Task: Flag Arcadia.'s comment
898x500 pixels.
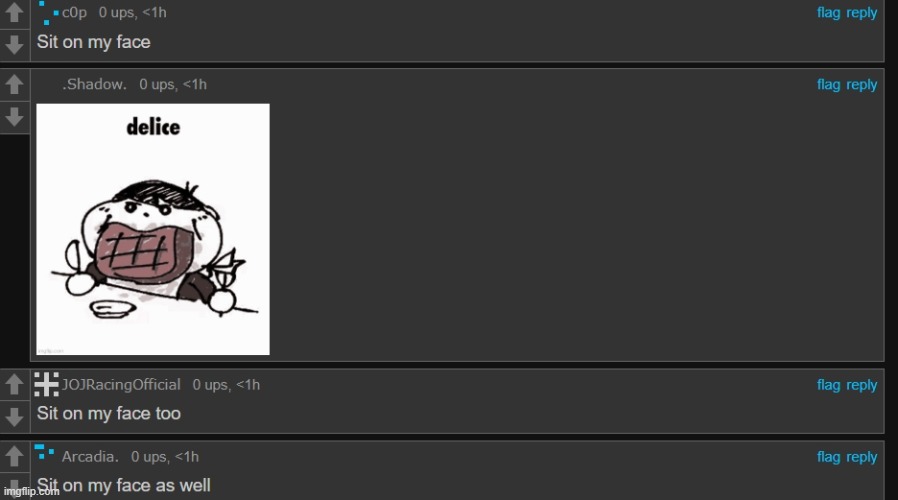Action: (828, 456)
